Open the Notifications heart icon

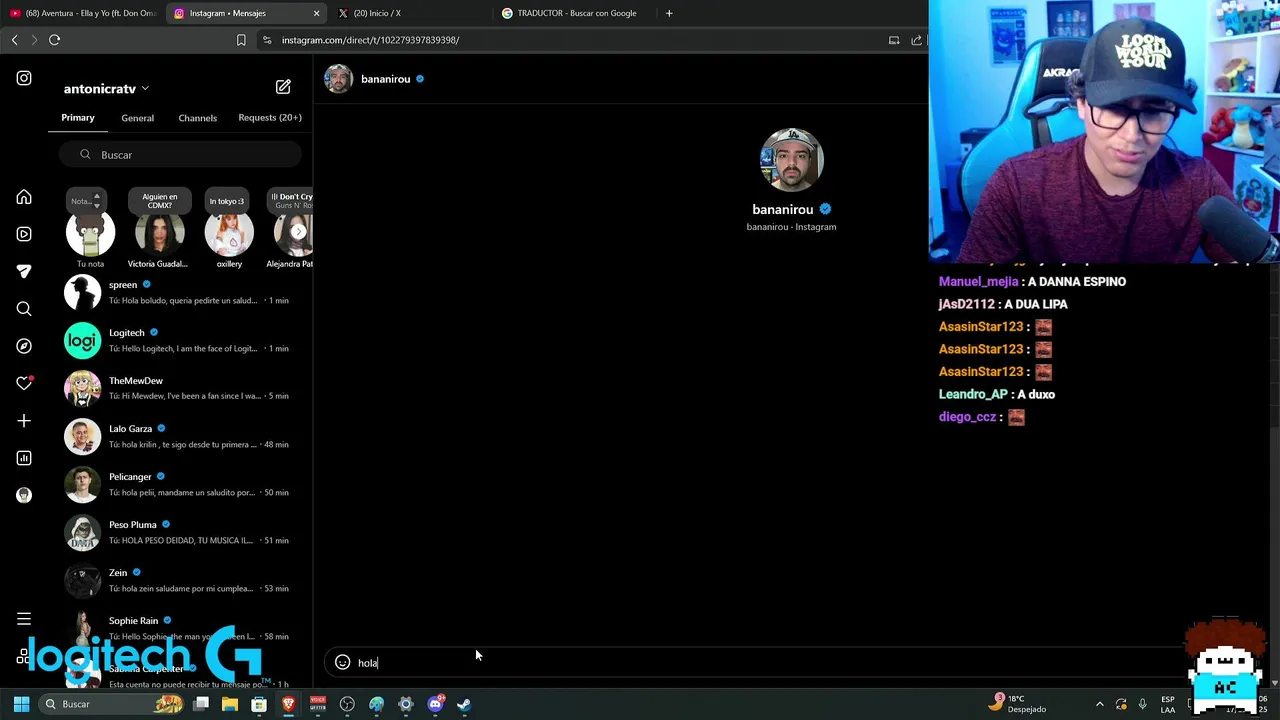pos(24,383)
